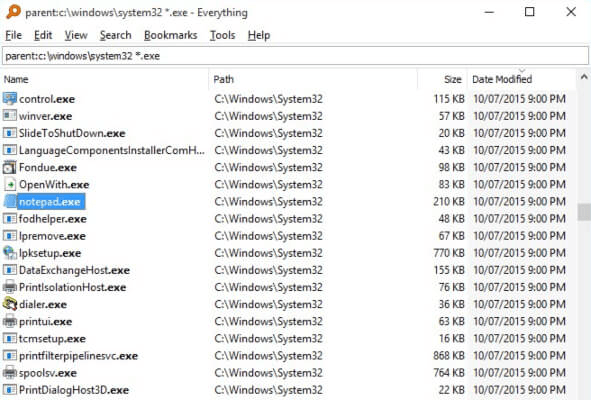Select the dialer.exe file name
The width and height of the screenshot is (591, 400).
[43, 305]
